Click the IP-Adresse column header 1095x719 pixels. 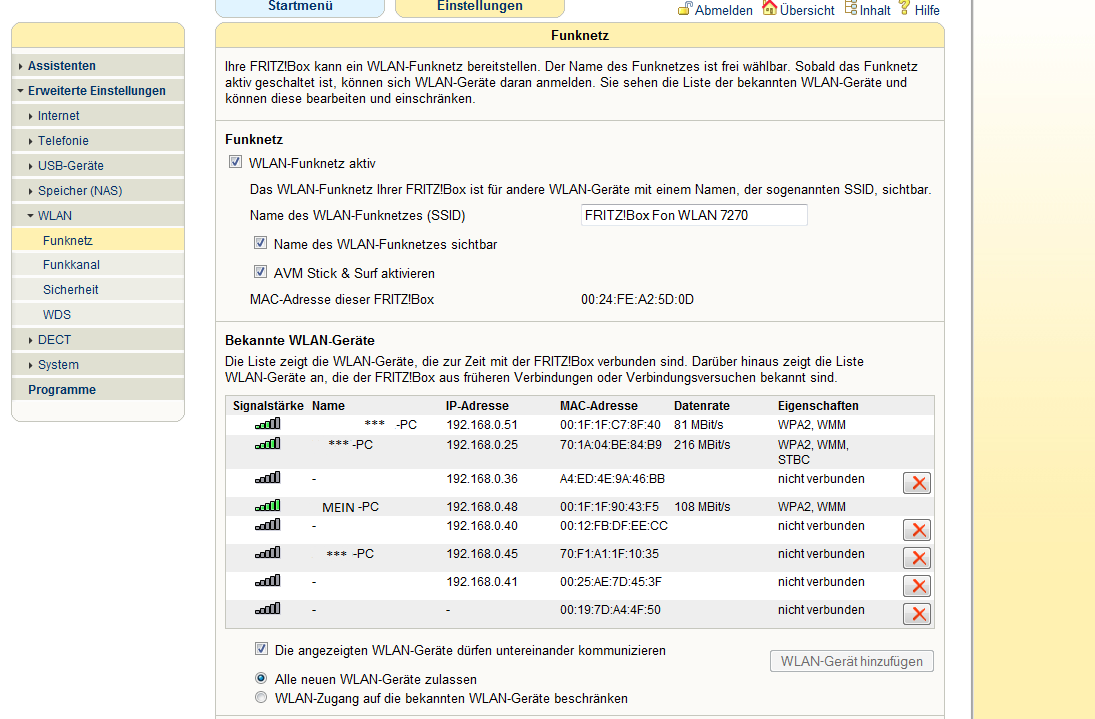pyautogui.click(x=477, y=406)
